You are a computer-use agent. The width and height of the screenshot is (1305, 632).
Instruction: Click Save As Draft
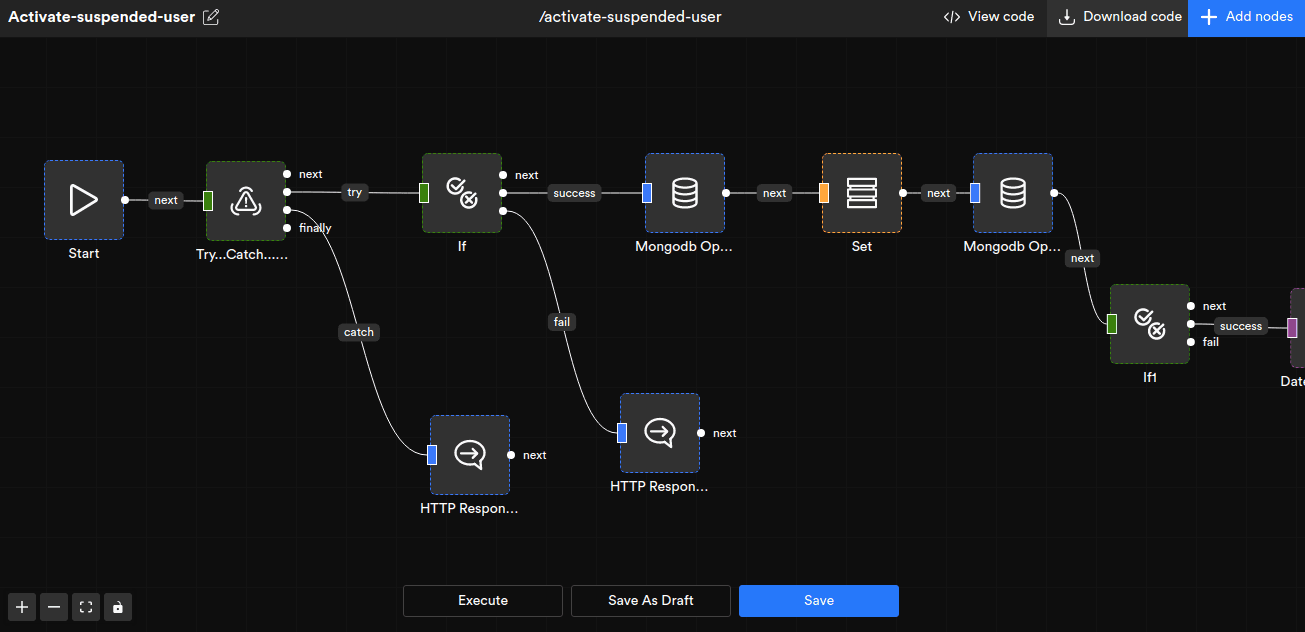(x=651, y=601)
